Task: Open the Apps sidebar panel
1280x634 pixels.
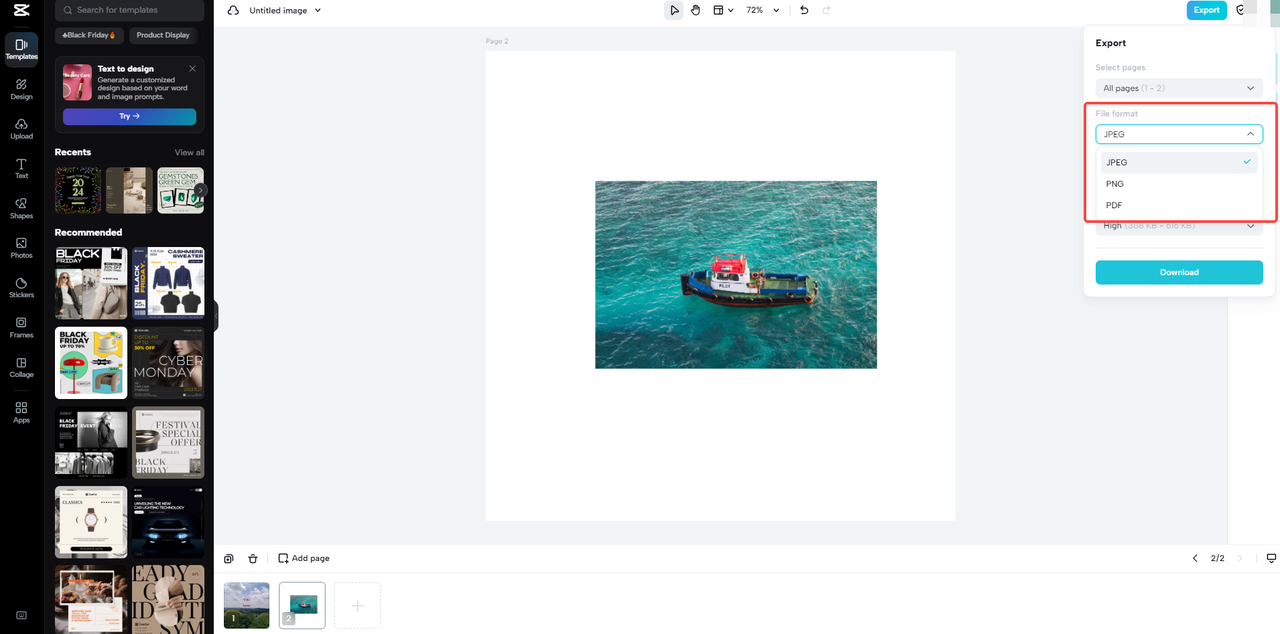Action: [21, 412]
